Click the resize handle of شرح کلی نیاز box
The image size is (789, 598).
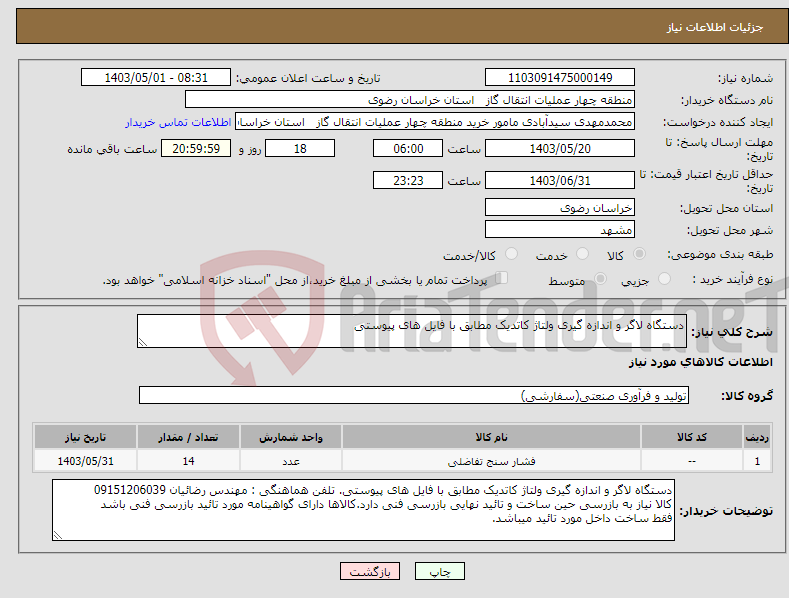[143, 342]
